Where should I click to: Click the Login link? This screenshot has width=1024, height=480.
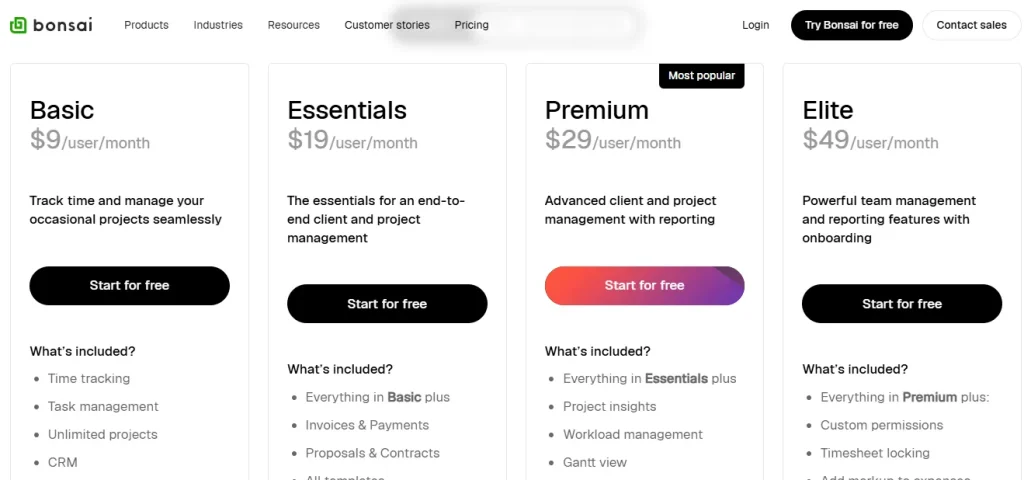pos(756,25)
